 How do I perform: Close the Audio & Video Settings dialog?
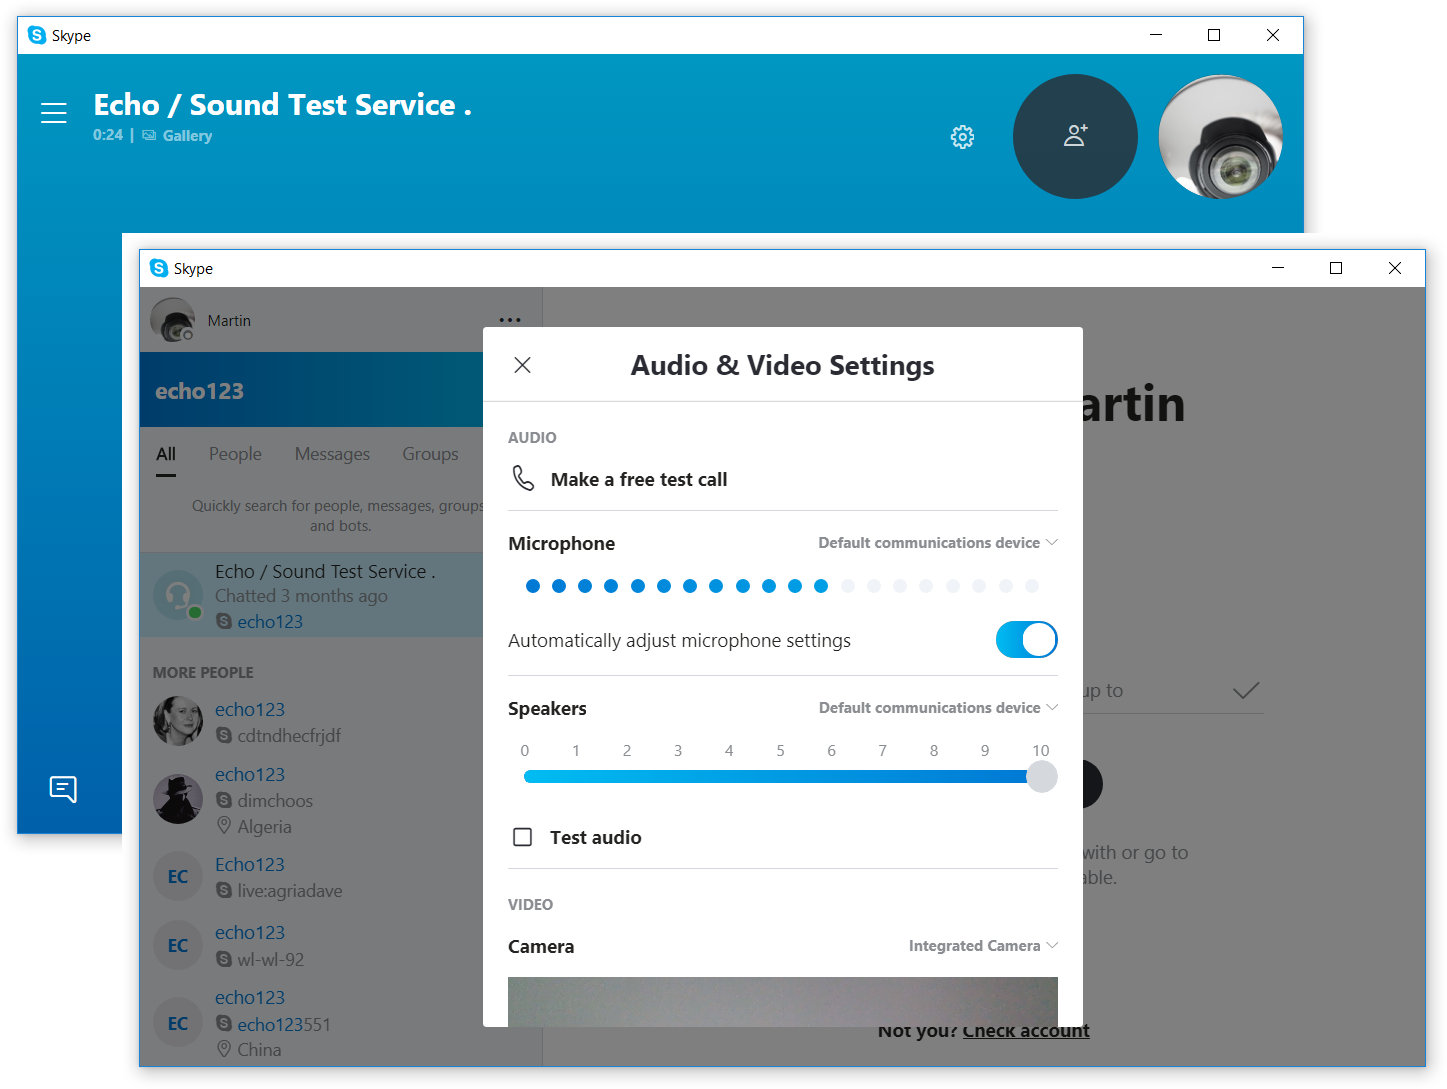[522, 365]
